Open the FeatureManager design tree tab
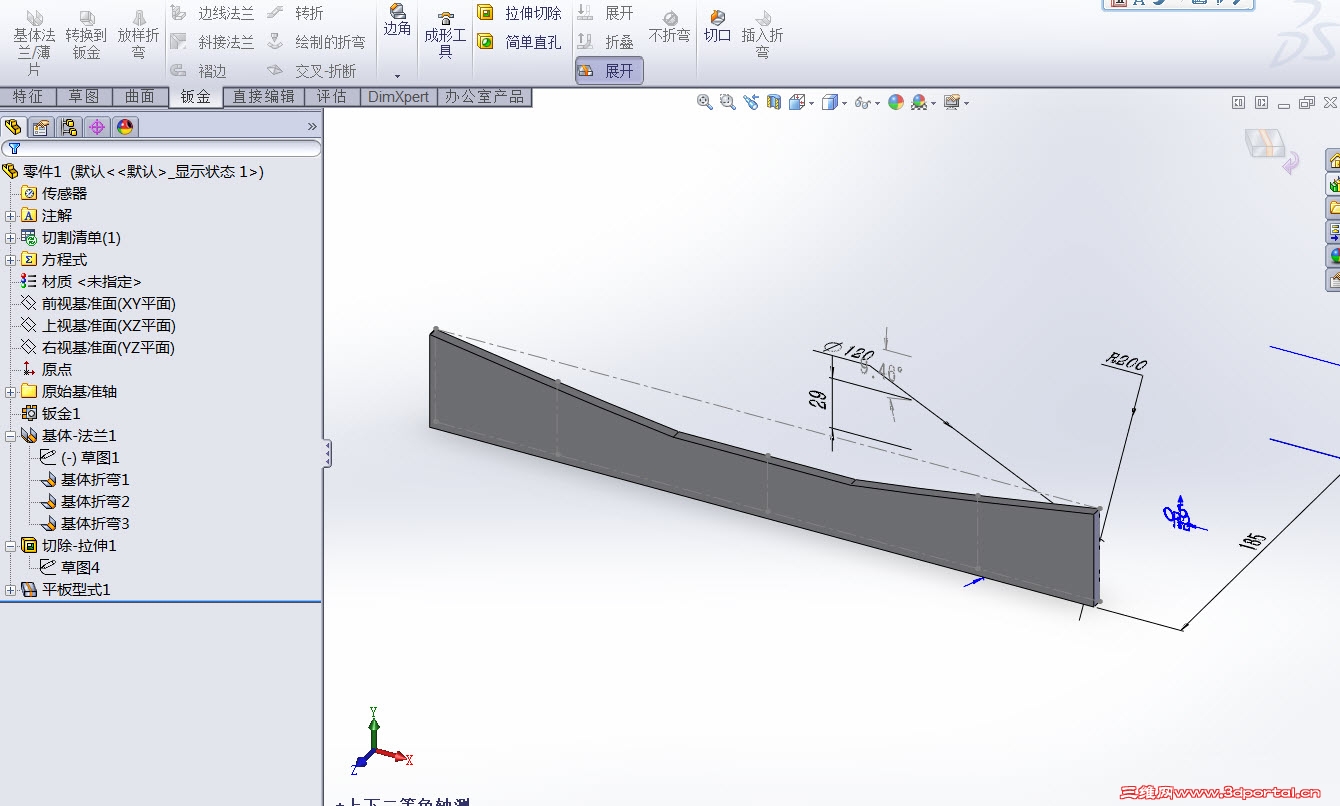 pyautogui.click(x=13, y=127)
